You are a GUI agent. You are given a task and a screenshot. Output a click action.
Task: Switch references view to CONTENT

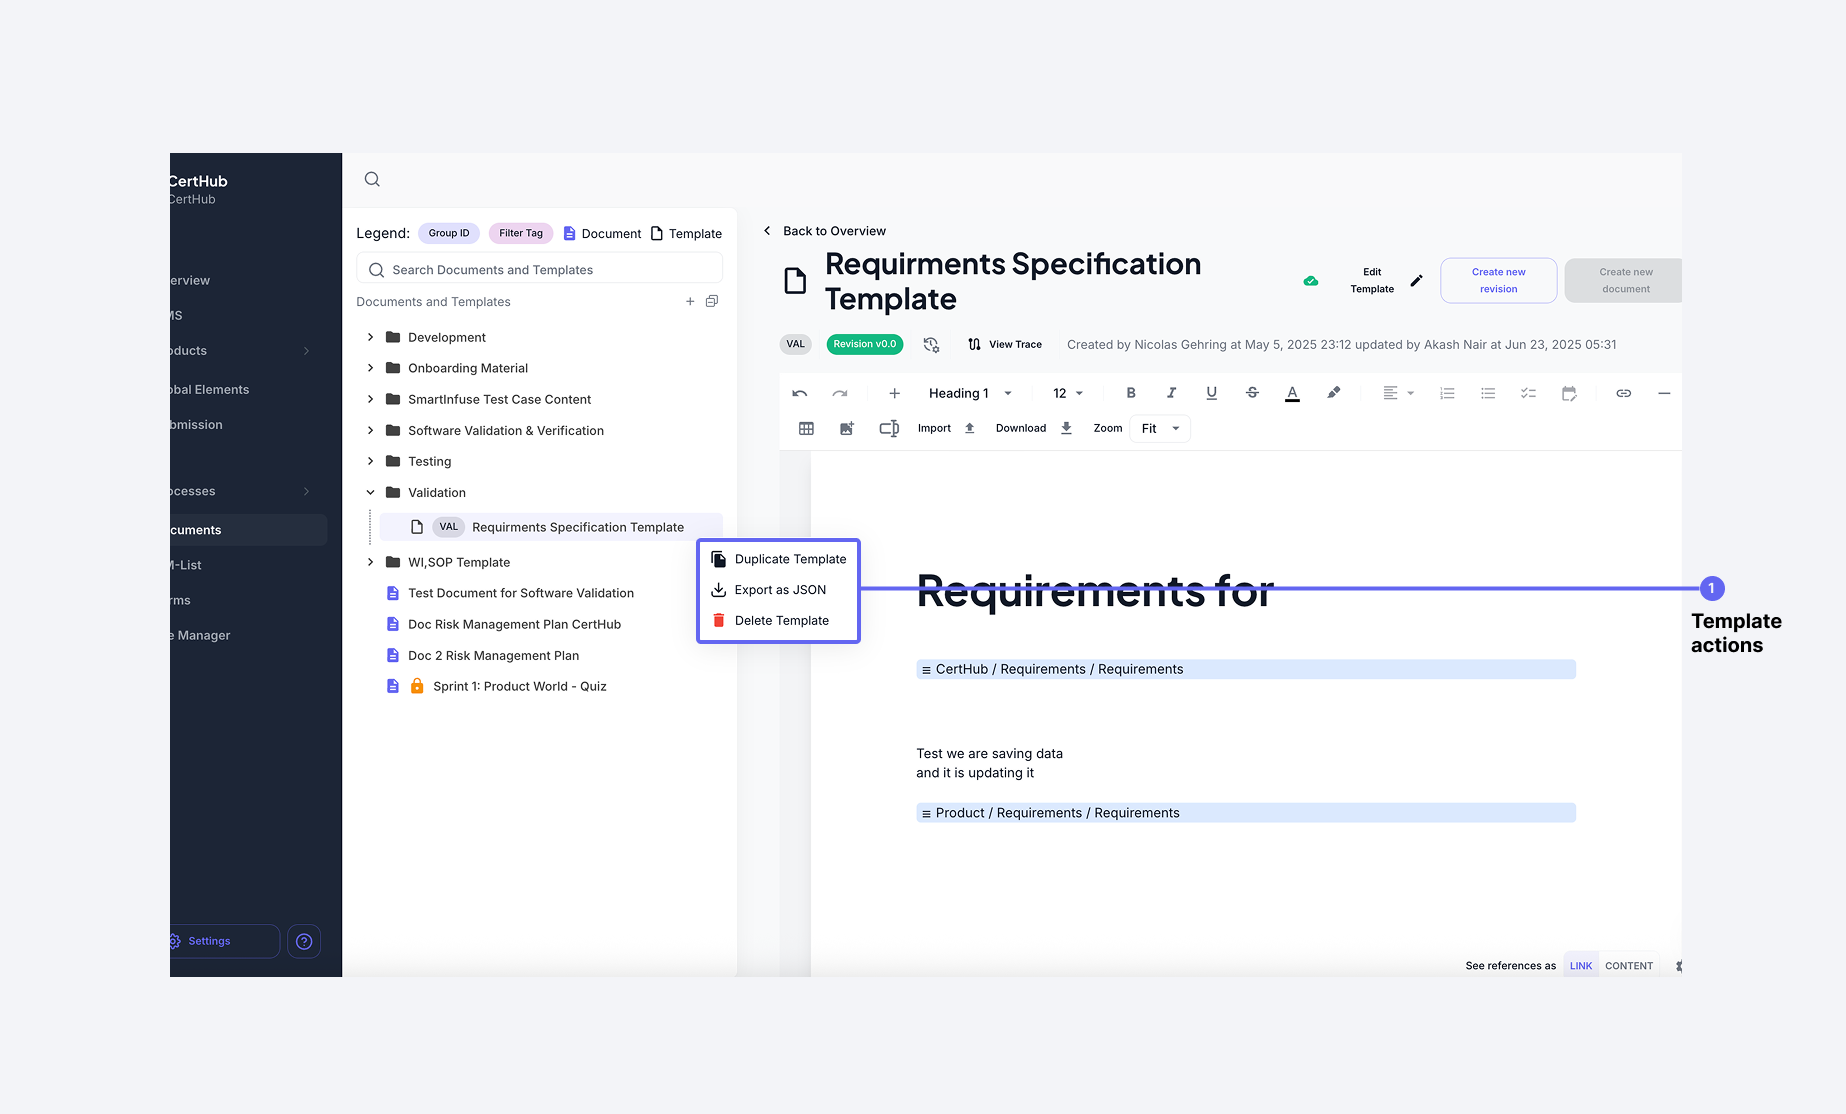tap(1629, 965)
